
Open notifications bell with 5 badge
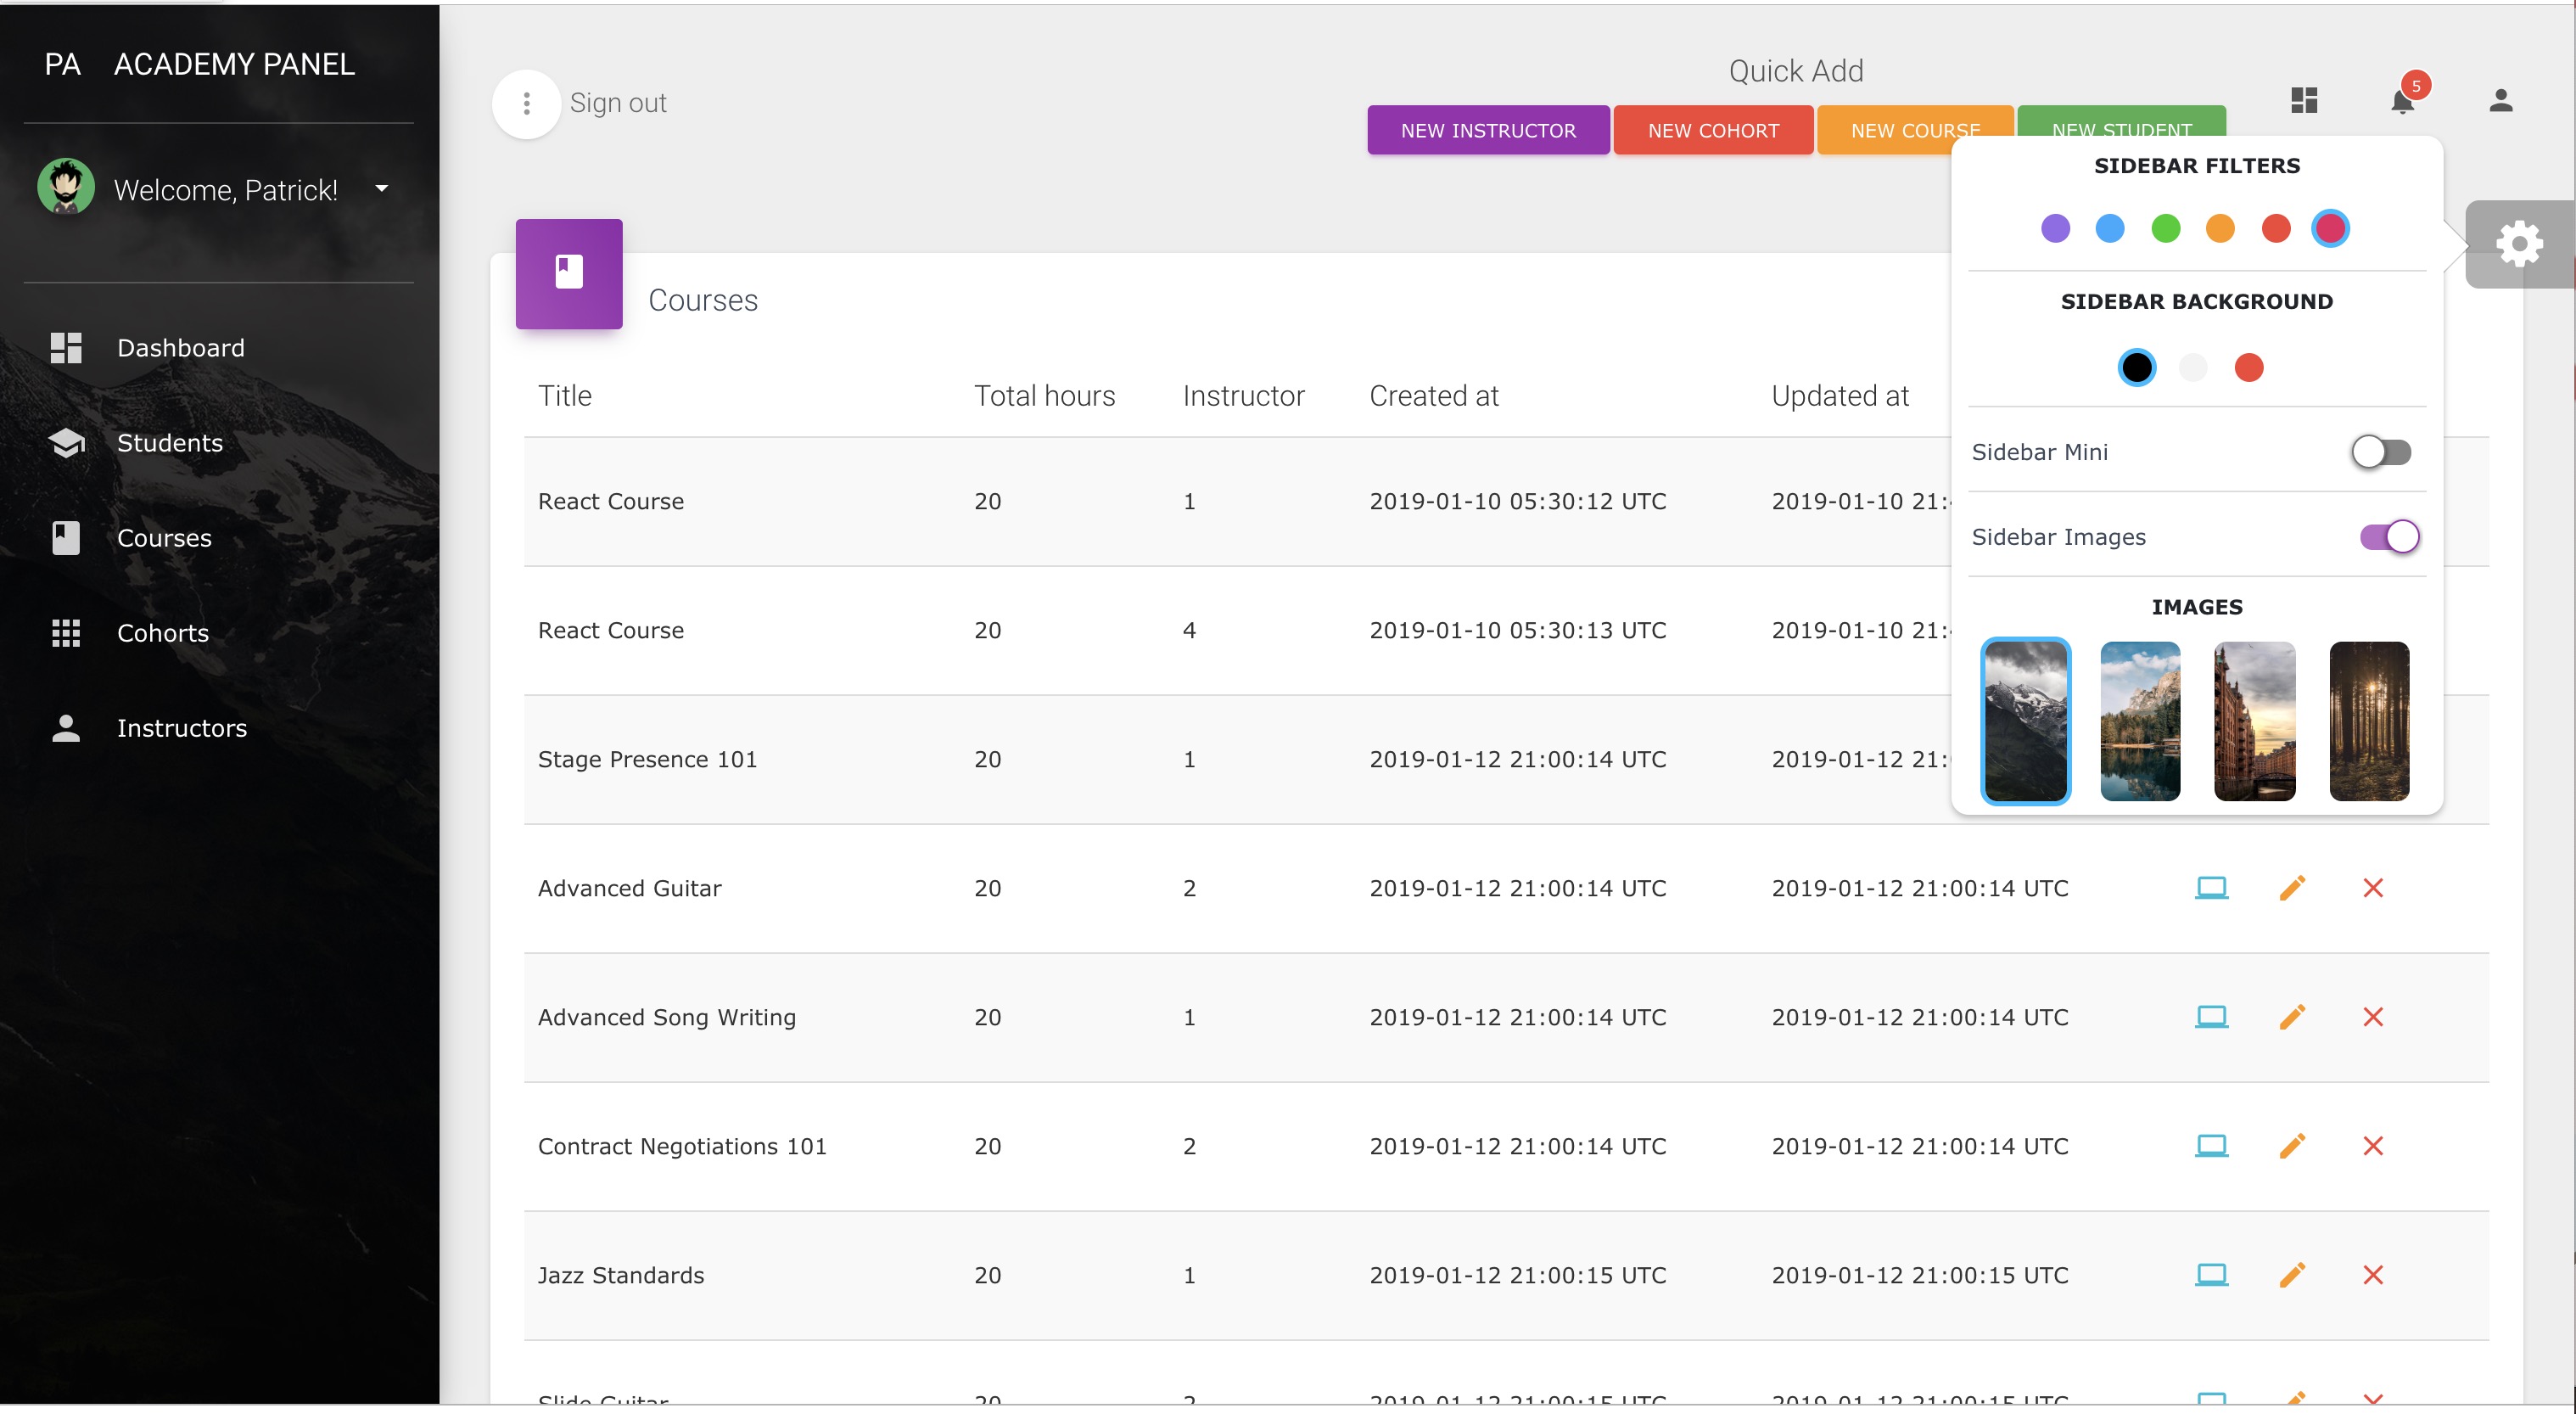click(2402, 101)
